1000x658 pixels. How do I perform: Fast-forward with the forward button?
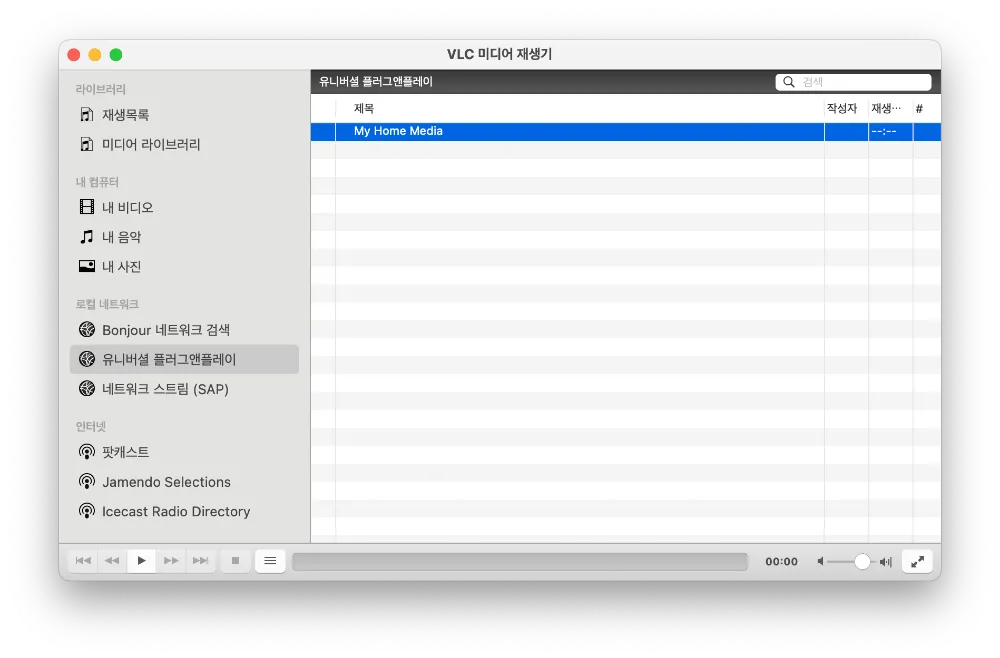point(171,561)
